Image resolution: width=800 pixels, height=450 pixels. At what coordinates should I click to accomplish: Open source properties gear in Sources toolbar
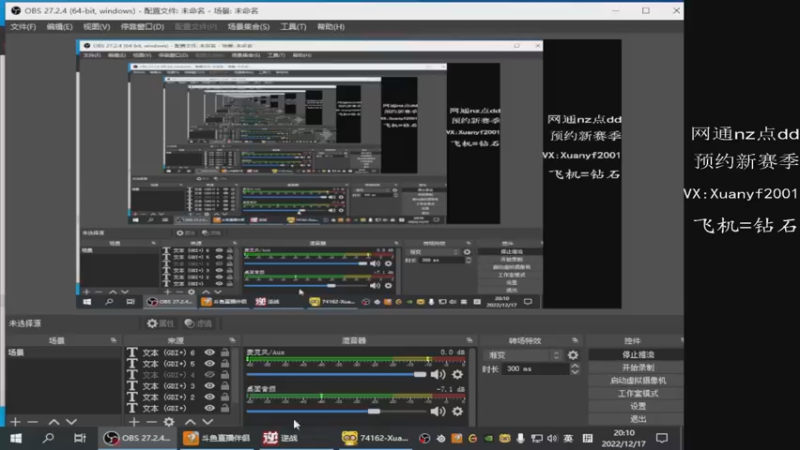[x=169, y=422]
